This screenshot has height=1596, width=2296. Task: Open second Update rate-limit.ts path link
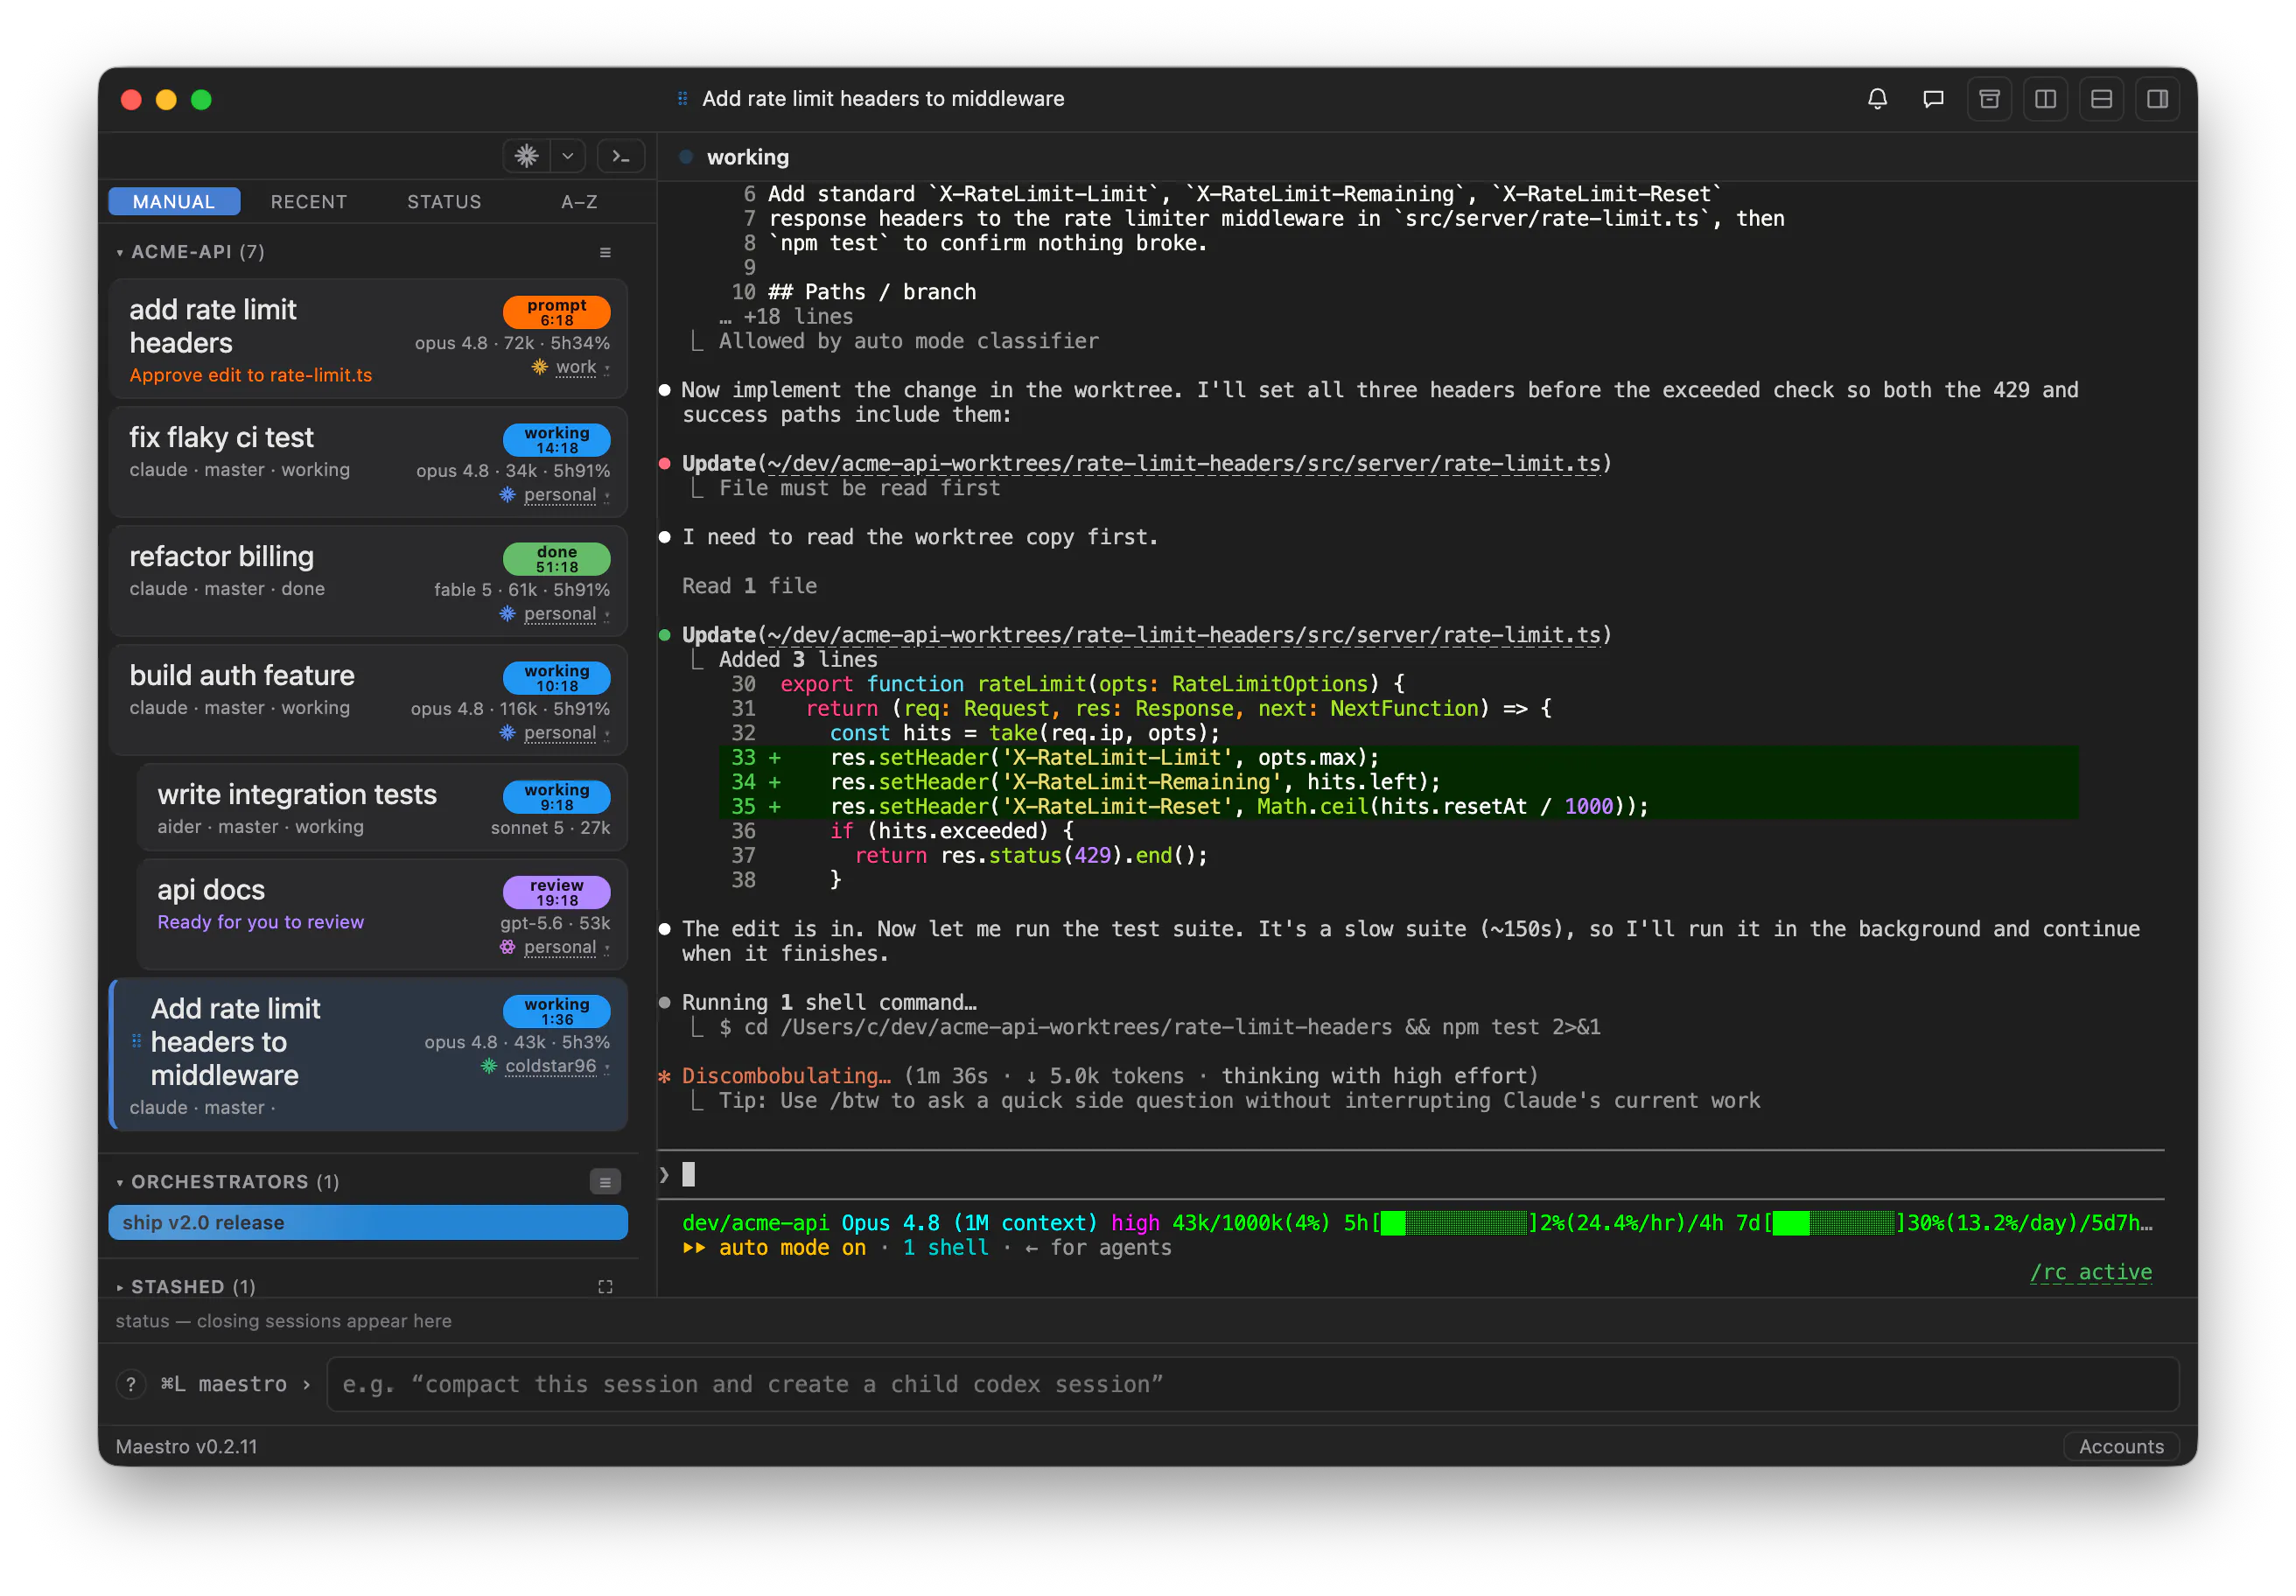1184,635
